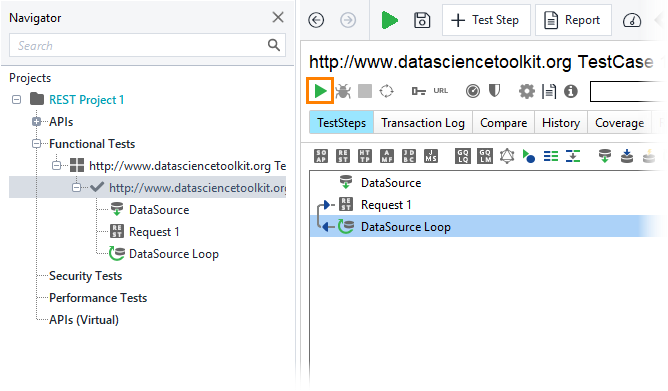
Task: Click the Test Step button
Action: pos(486,20)
